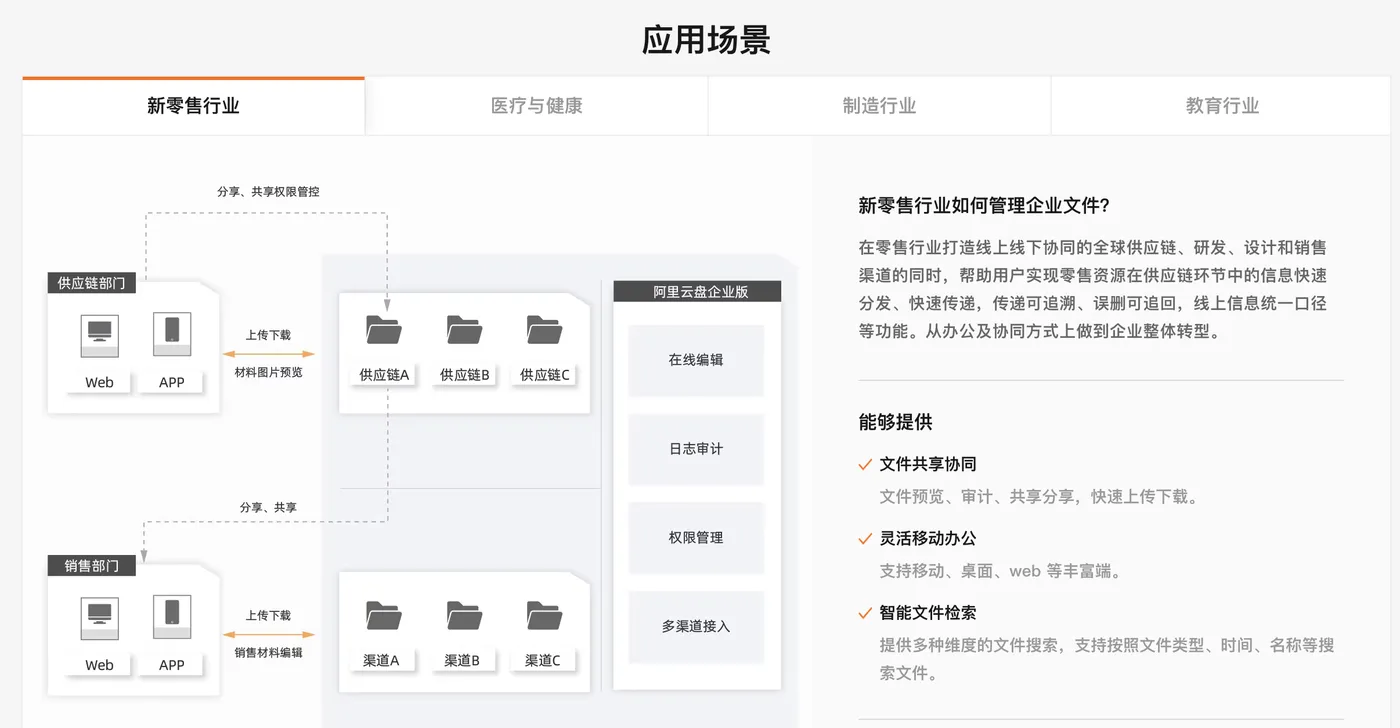This screenshot has height=728, width=1400.
Task: Select the 权限管理 option
Action: (x=696, y=538)
